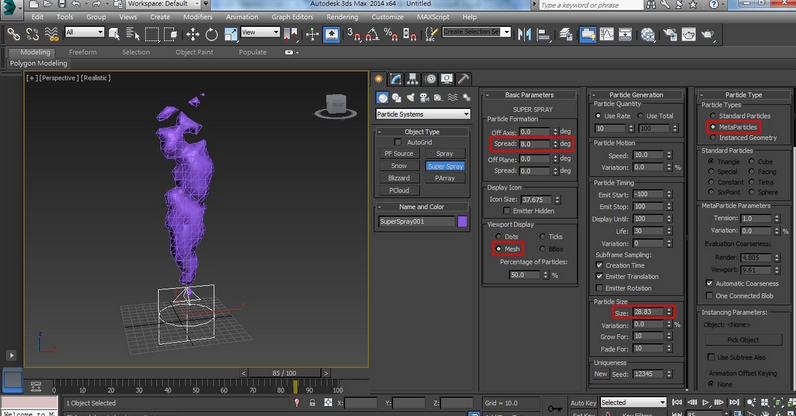Click the purple object color swatch
The height and width of the screenshot is (416, 796).
coord(462,222)
